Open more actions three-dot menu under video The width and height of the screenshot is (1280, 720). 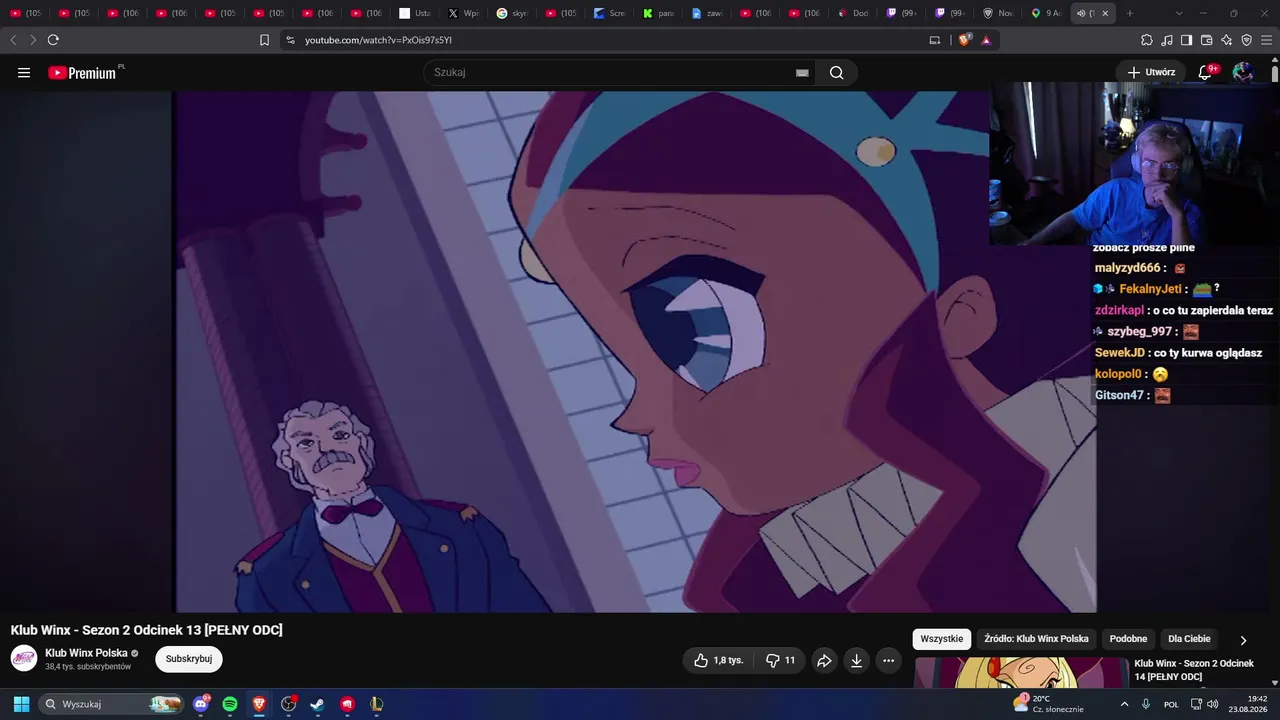(x=888, y=660)
